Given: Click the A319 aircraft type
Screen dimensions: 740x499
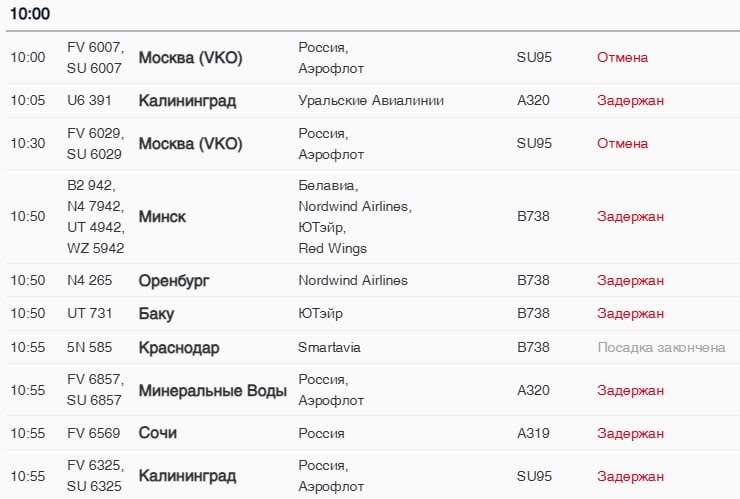Looking at the screenshot, I should pyautogui.click(x=533, y=434).
